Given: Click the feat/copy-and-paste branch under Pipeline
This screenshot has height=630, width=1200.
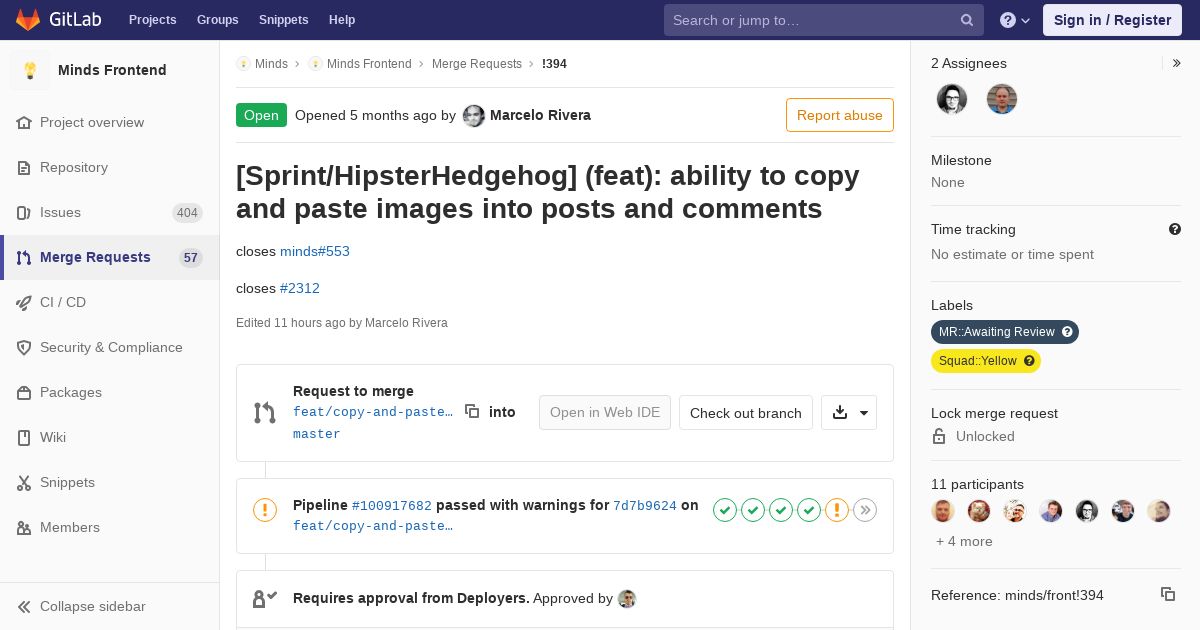Looking at the screenshot, I should pos(373,526).
